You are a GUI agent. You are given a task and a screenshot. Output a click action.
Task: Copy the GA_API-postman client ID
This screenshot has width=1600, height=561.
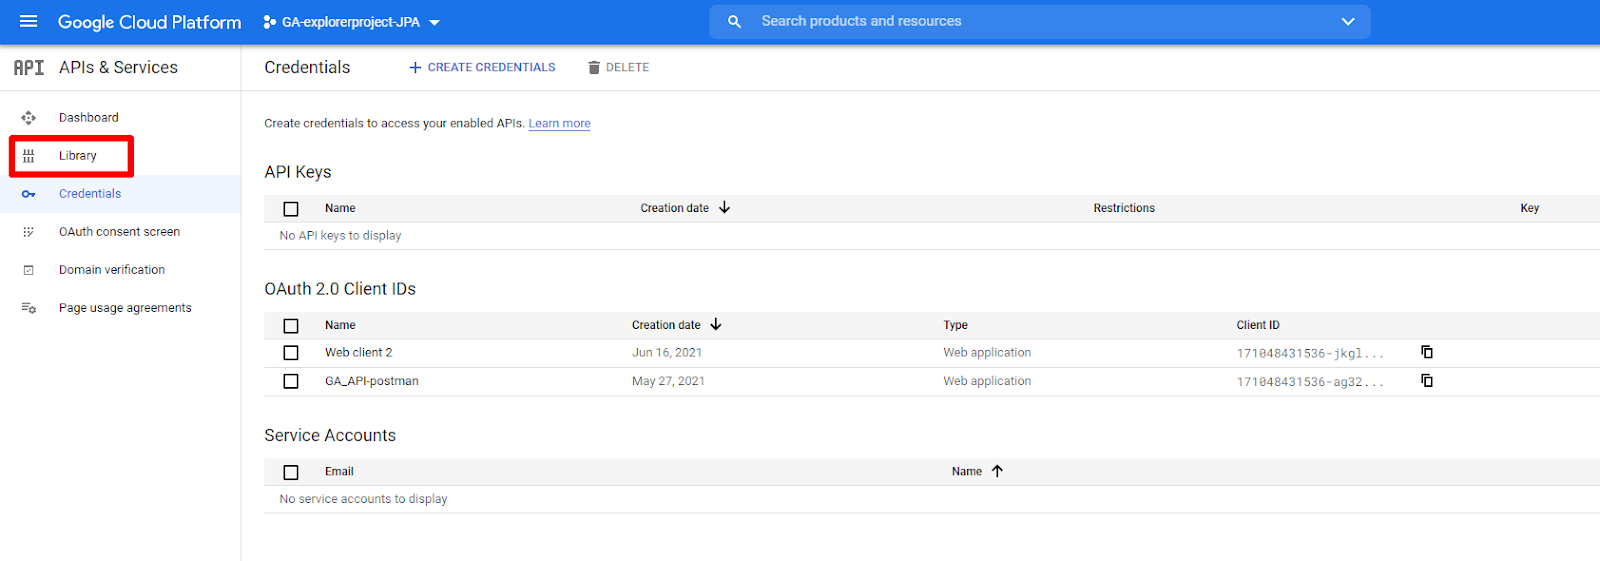tap(1427, 381)
